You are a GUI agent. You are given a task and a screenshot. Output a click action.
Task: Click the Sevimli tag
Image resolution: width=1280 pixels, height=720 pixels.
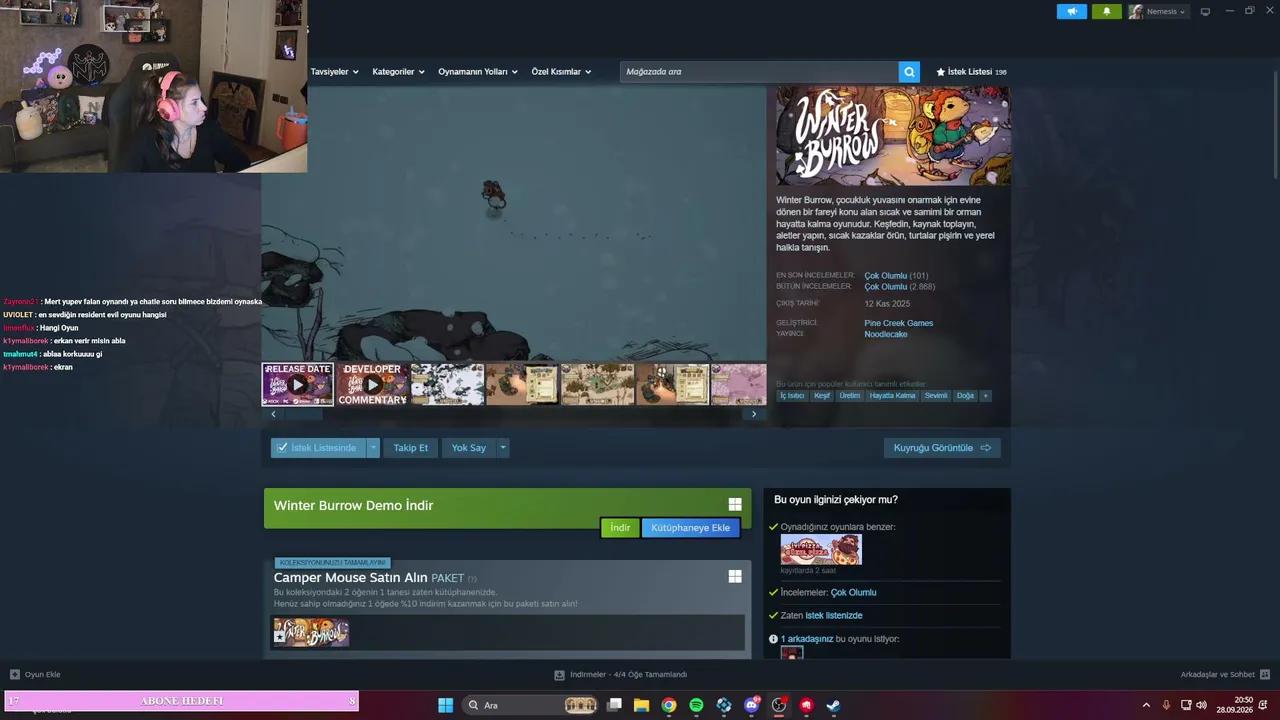(936, 396)
